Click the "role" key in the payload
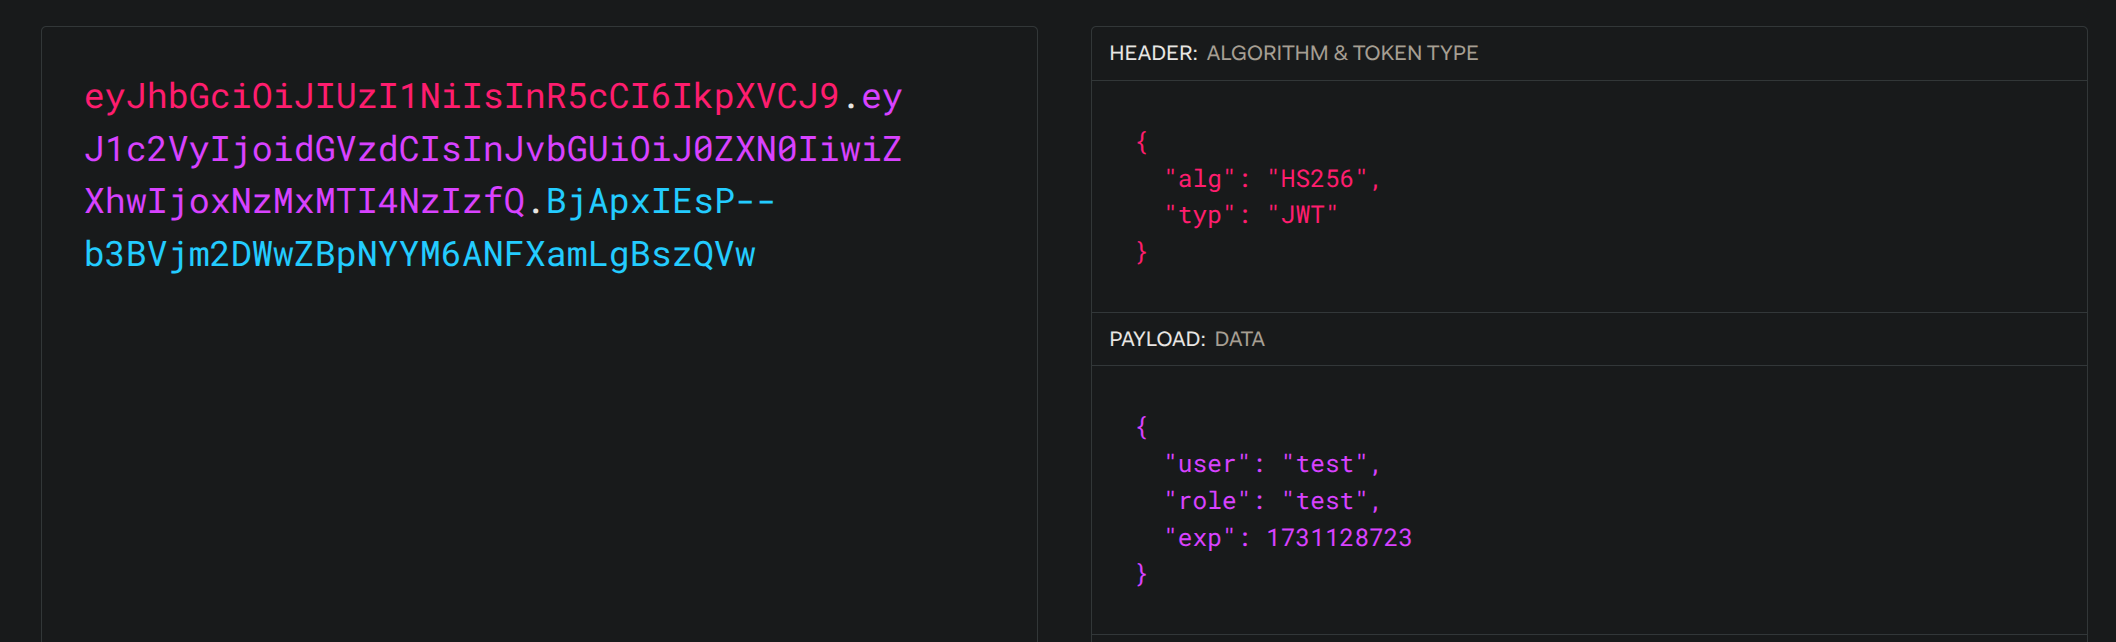This screenshot has height=642, width=2116. click(1207, 501)
